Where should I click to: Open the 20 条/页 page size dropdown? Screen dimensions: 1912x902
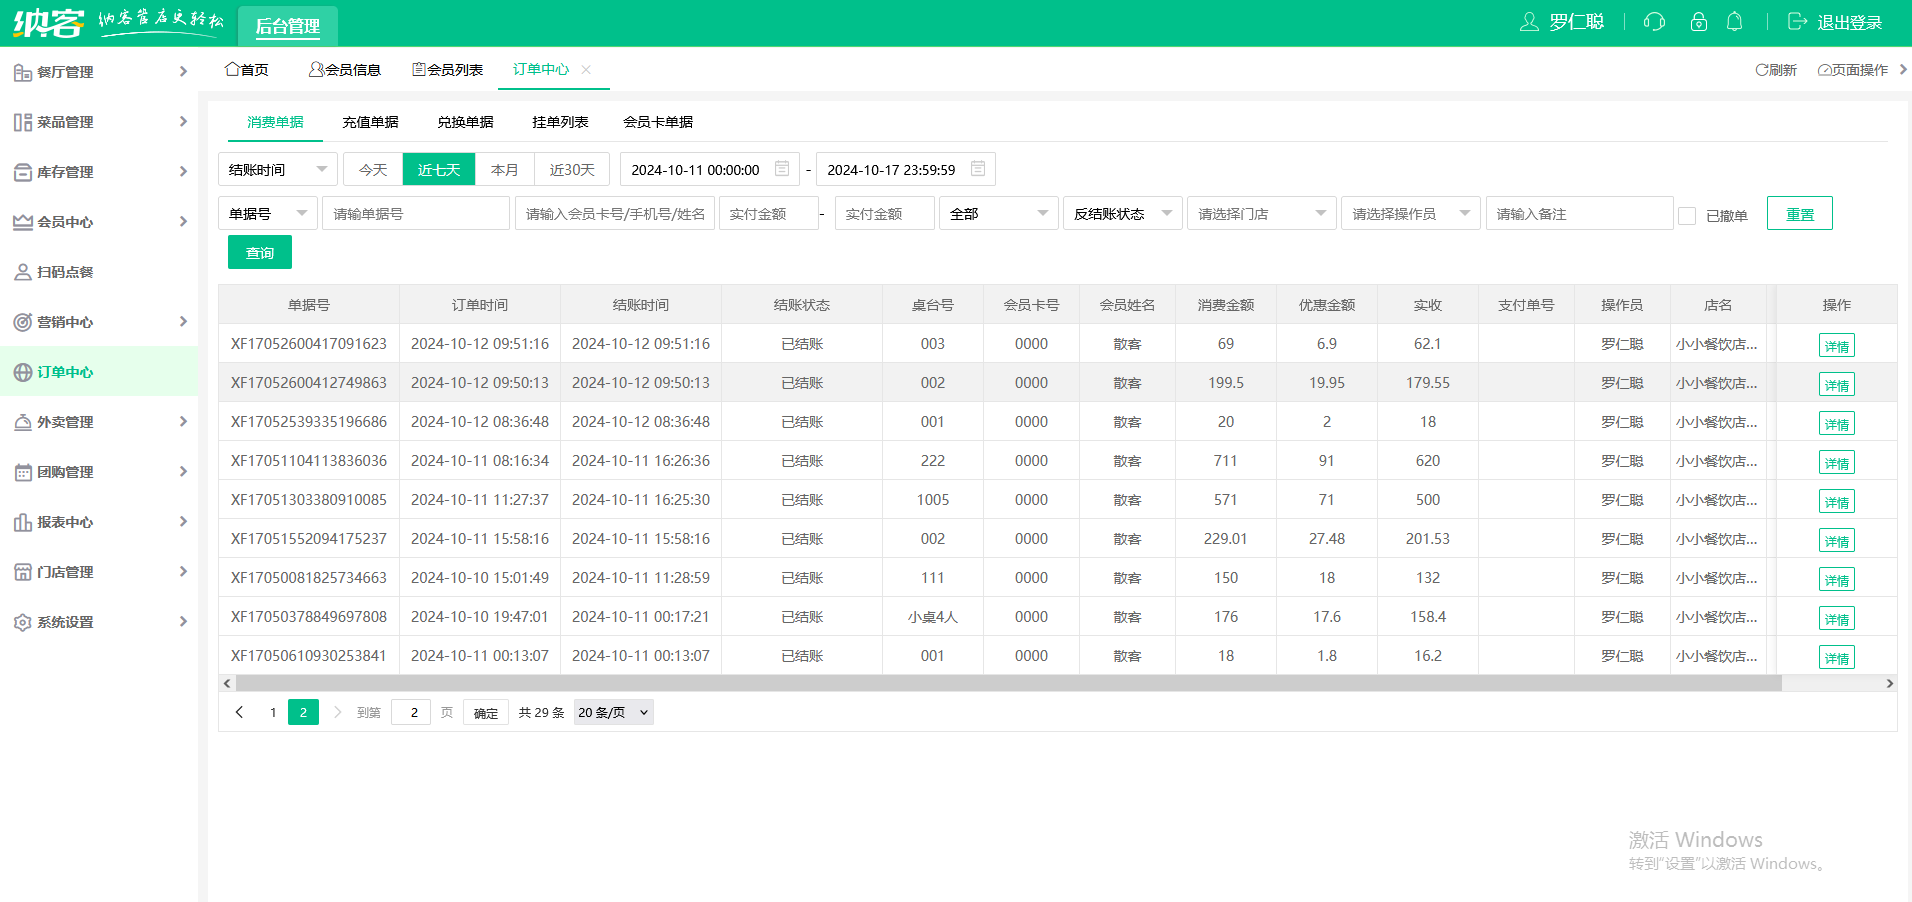coord(613,712)
